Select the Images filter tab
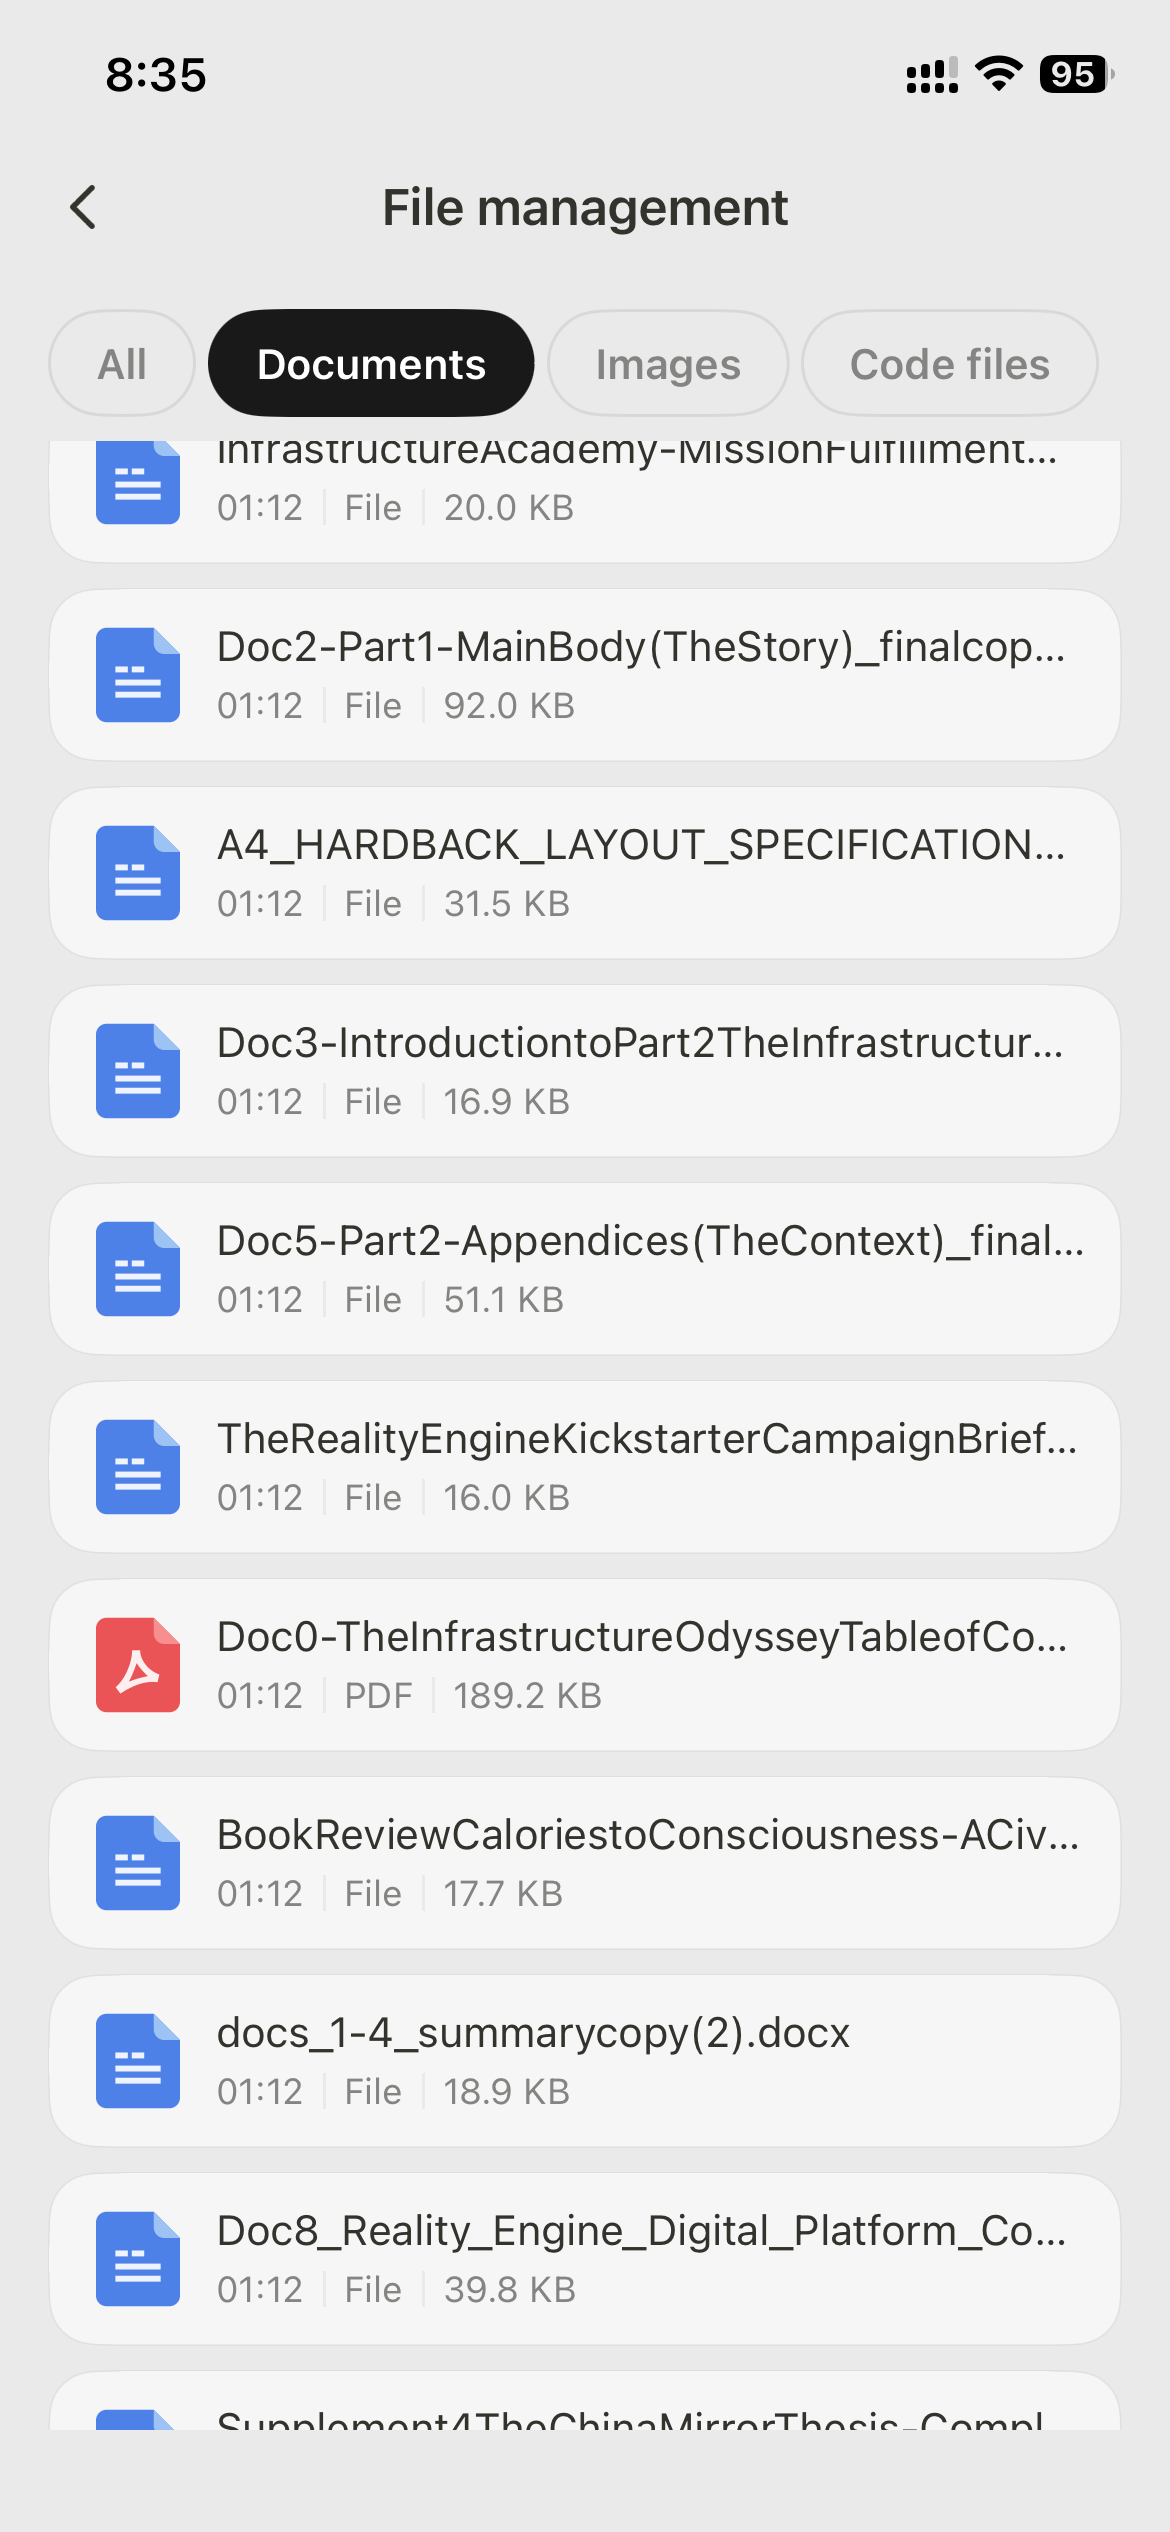The width and height of the screenshot is (1170, 2532). point(668,364)
